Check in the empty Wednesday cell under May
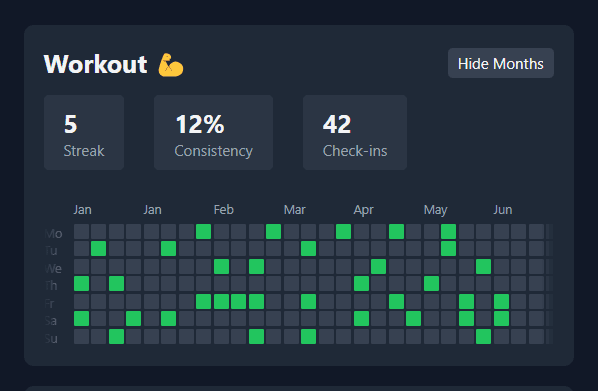The height and width of the screenshot is (391, 598). [x=431, y=267]
